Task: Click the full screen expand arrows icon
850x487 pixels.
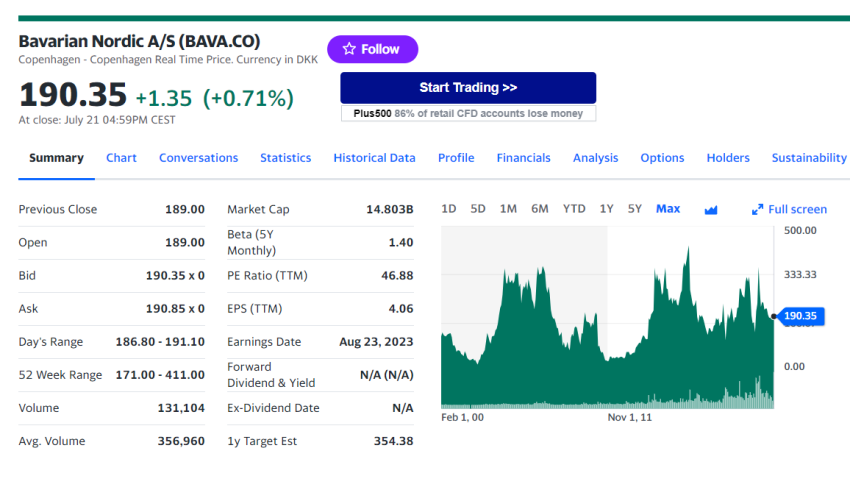Action: click(x=757, y=209)
